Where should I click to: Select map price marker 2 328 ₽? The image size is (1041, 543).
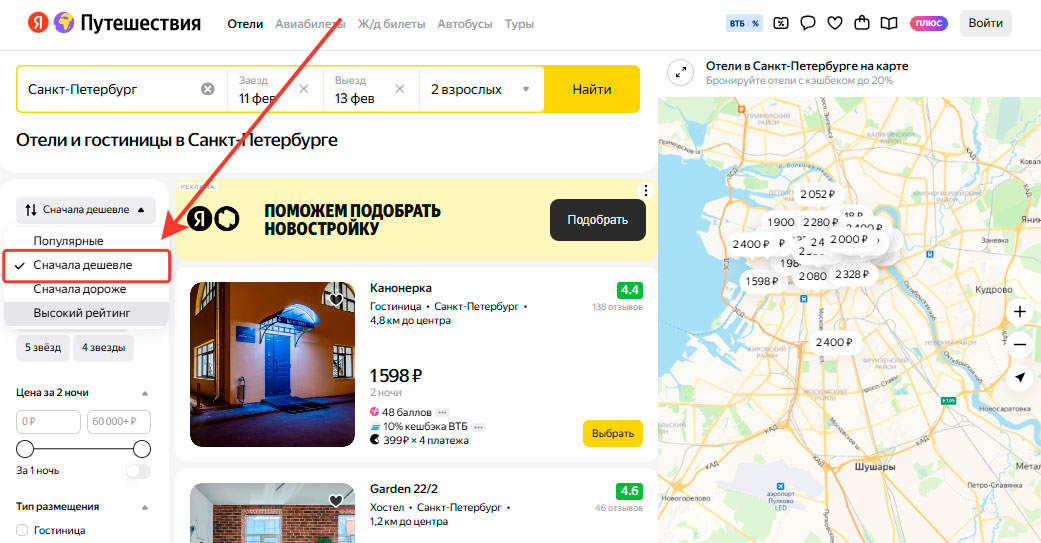[x=852, y=274]
